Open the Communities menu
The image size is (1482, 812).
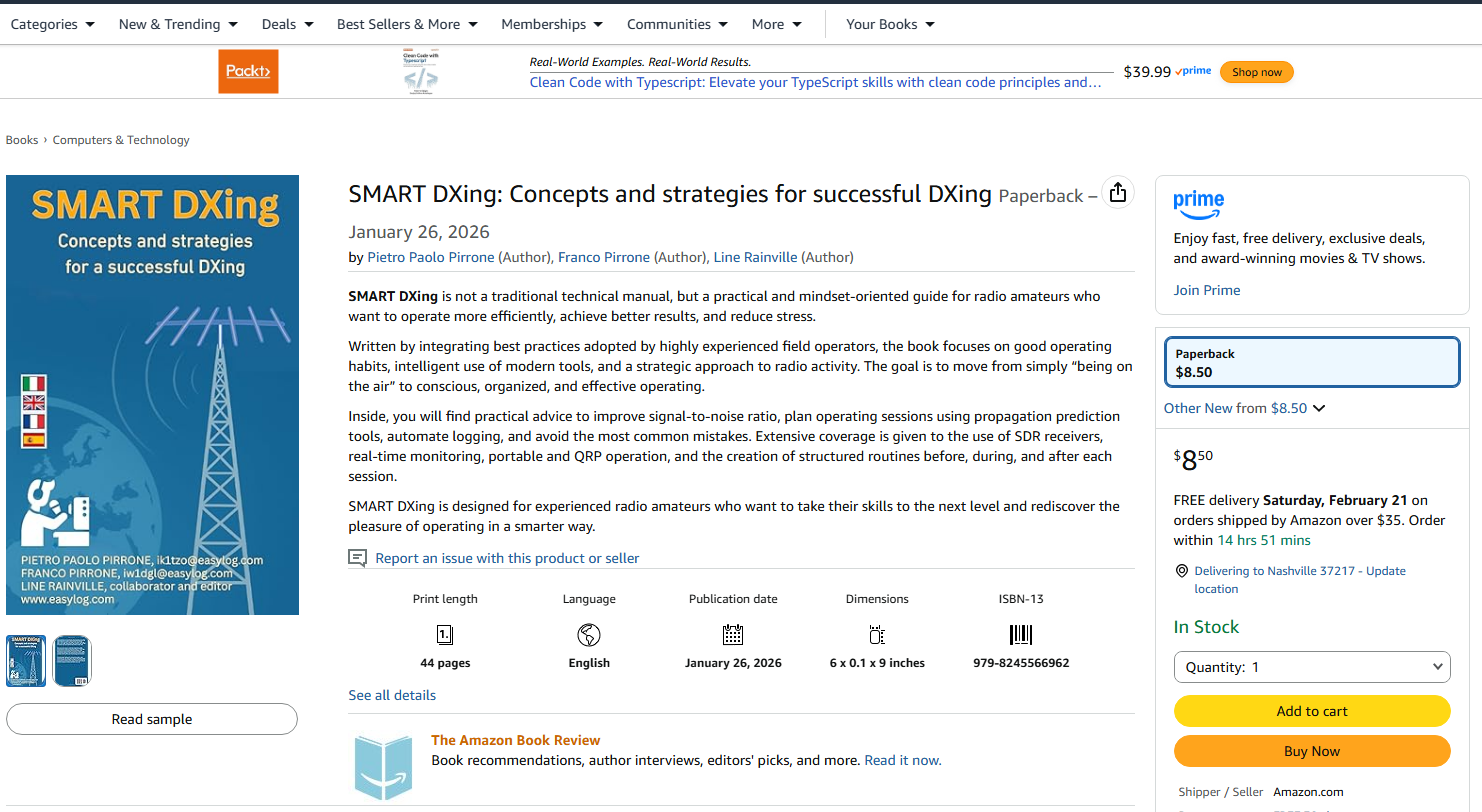pyautogui.click(x=677, y=24)
